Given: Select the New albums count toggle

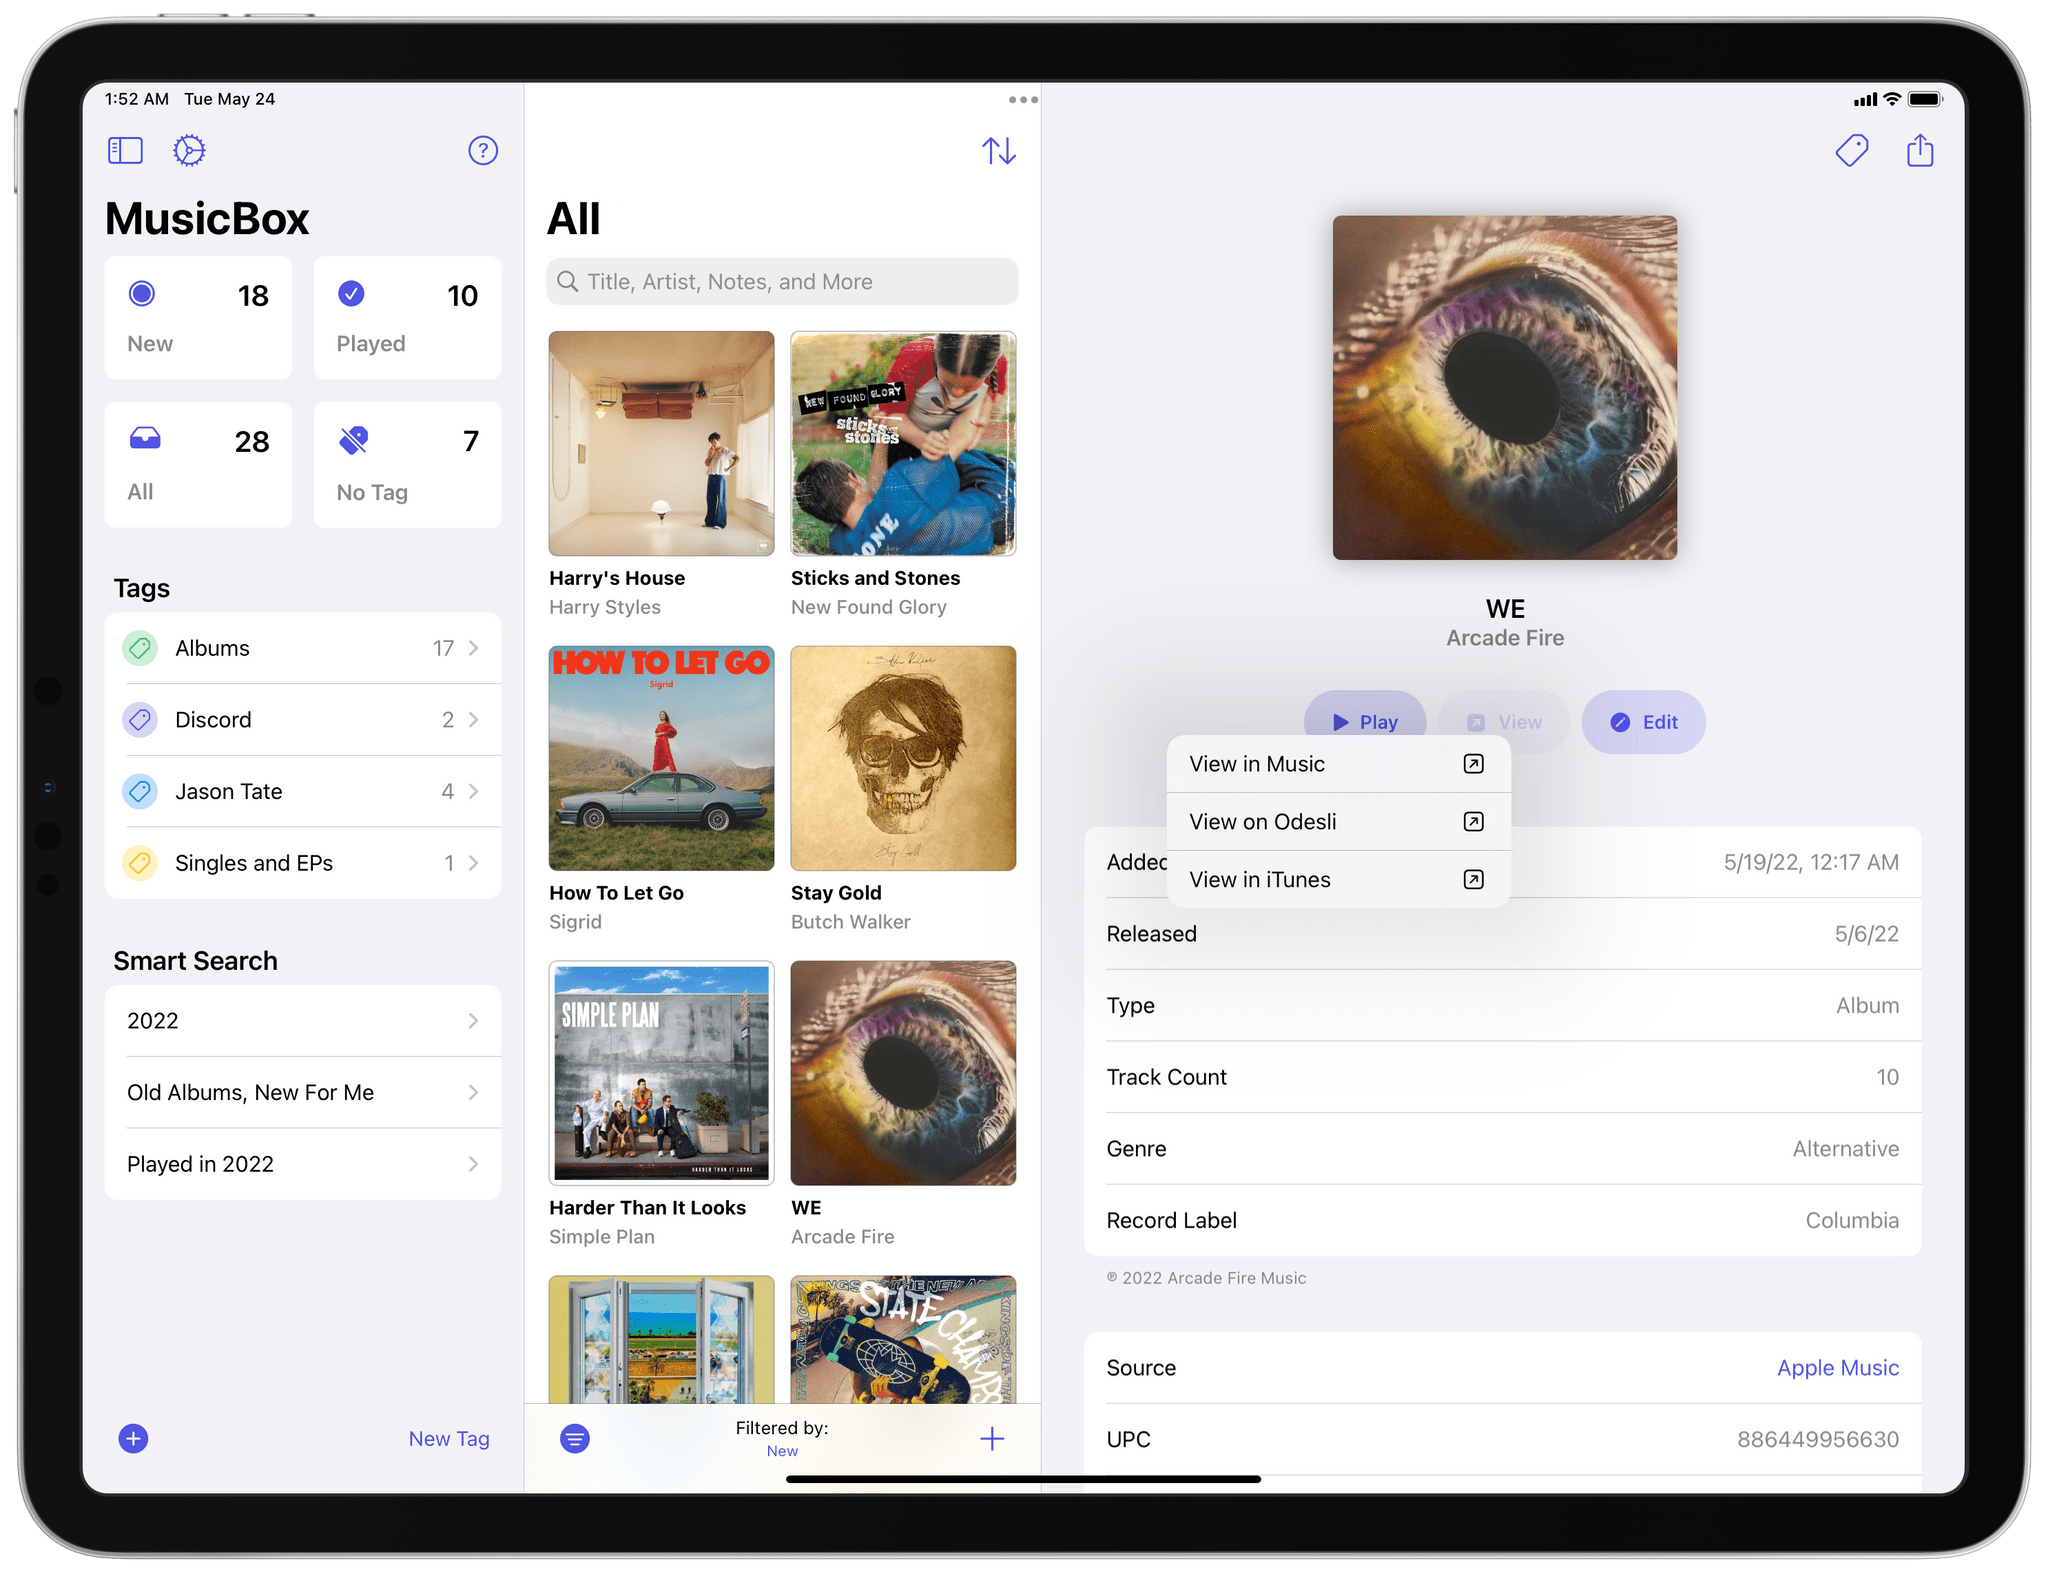Looking at the screenshot, I should pos(200,316).
